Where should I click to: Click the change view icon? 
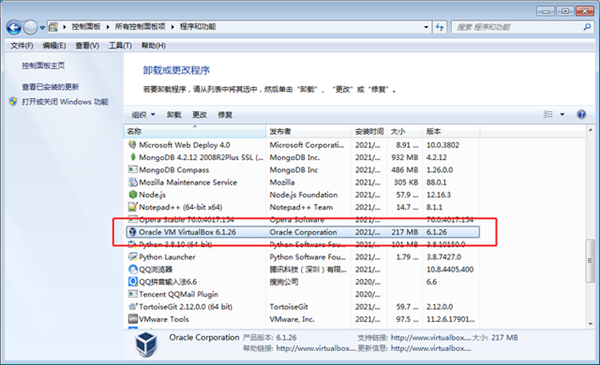(x=548, y=114)
